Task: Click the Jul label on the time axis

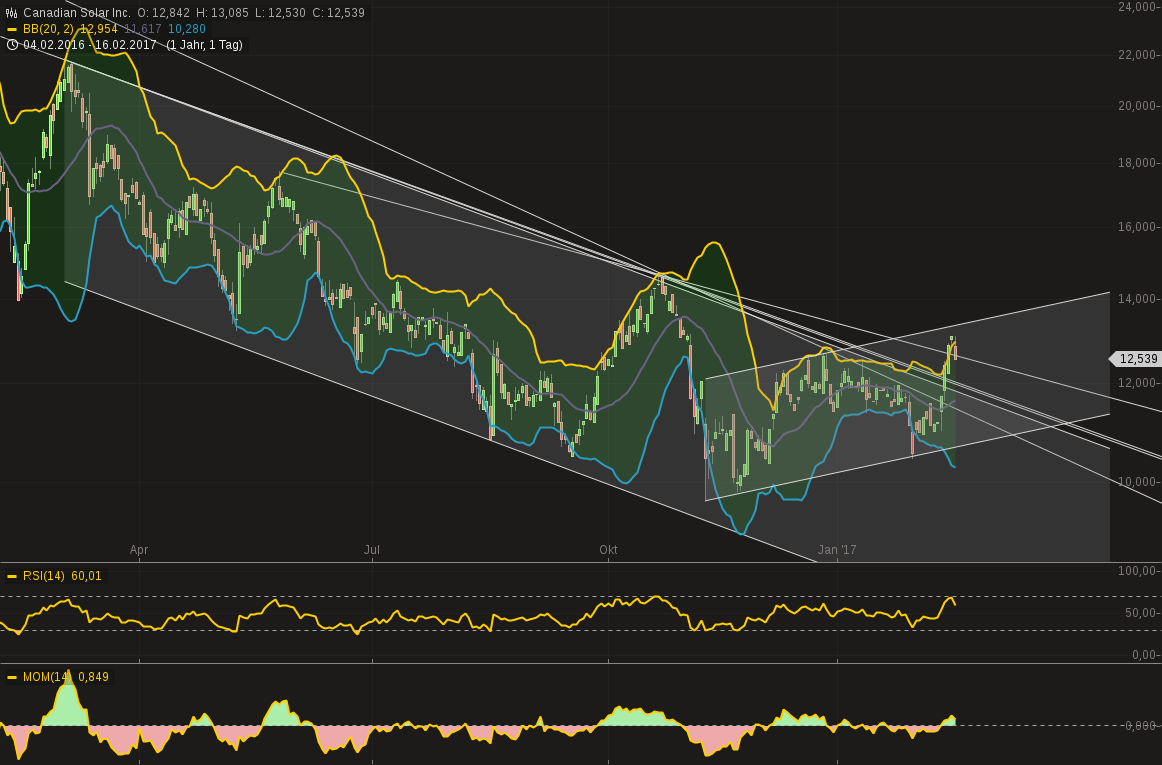Action: pyautogui.click(x=372, y=550)
